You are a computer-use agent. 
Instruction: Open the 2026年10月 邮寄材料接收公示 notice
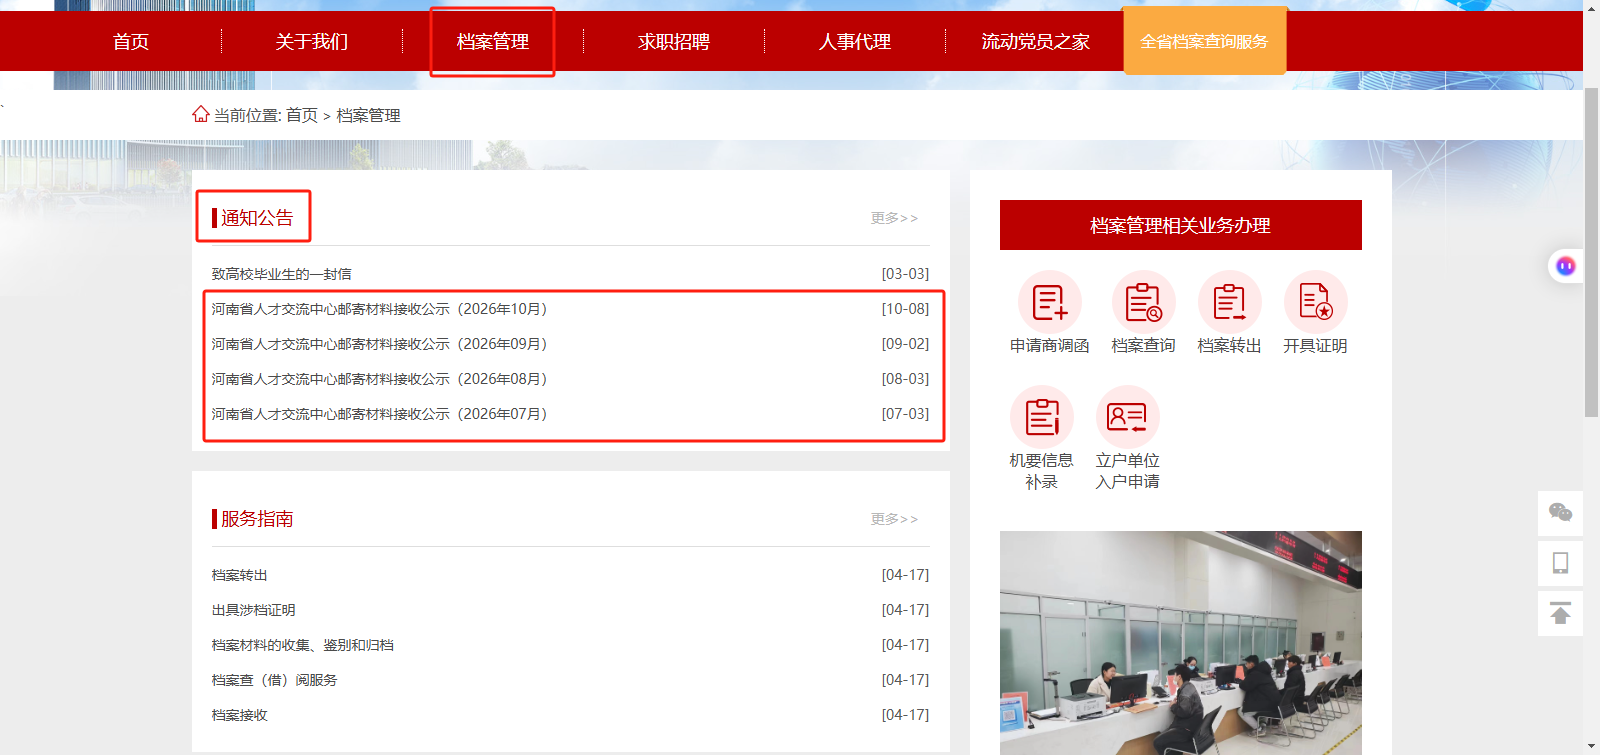click(379, 309)
